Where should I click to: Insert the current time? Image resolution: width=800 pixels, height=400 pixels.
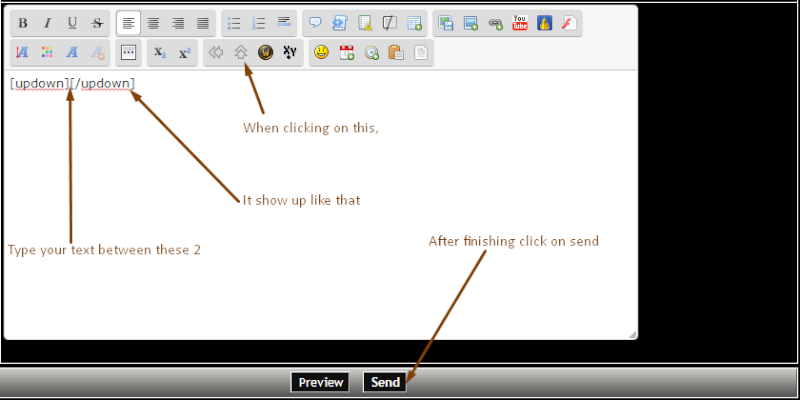371,53
